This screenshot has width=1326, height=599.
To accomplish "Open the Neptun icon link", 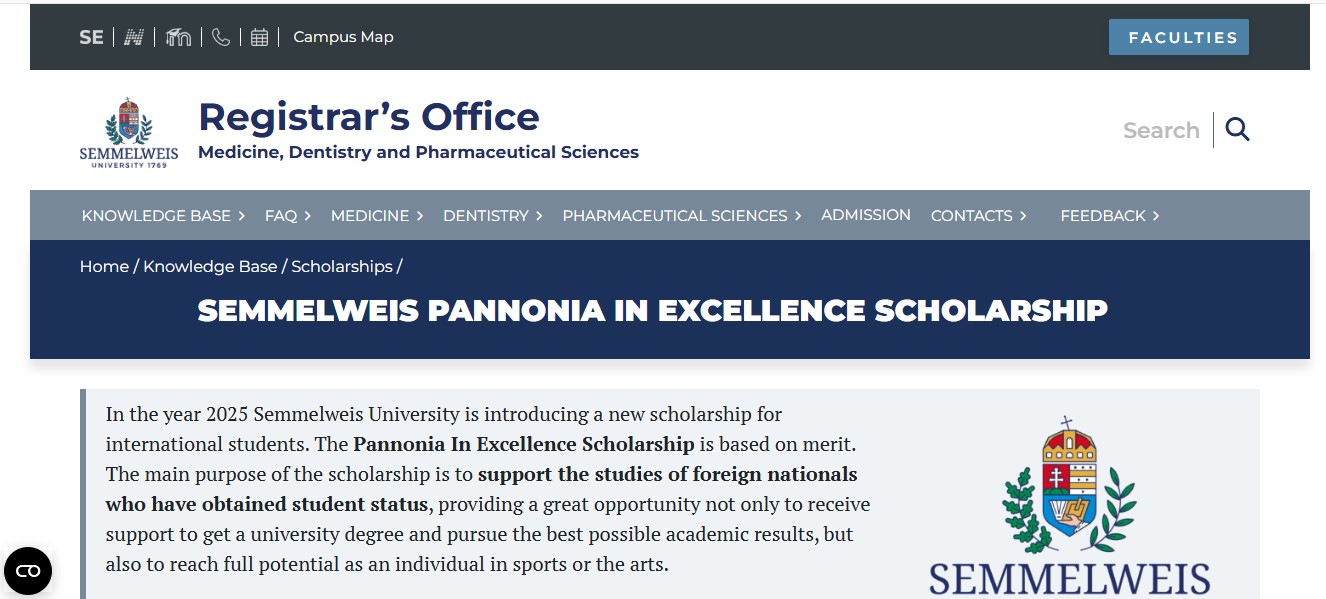I will pyautogui.click(x=134, y=37).
